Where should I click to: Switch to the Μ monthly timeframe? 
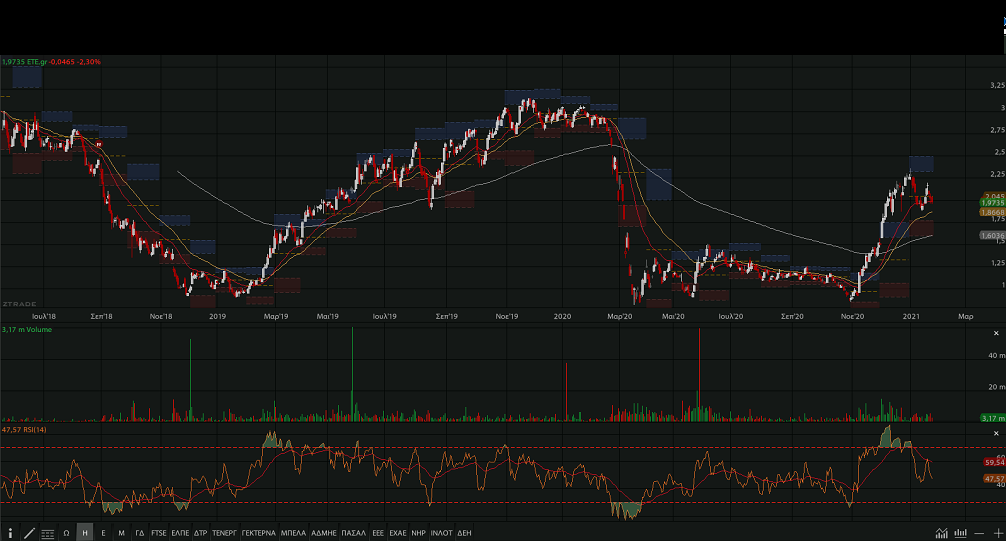point(121,533)
